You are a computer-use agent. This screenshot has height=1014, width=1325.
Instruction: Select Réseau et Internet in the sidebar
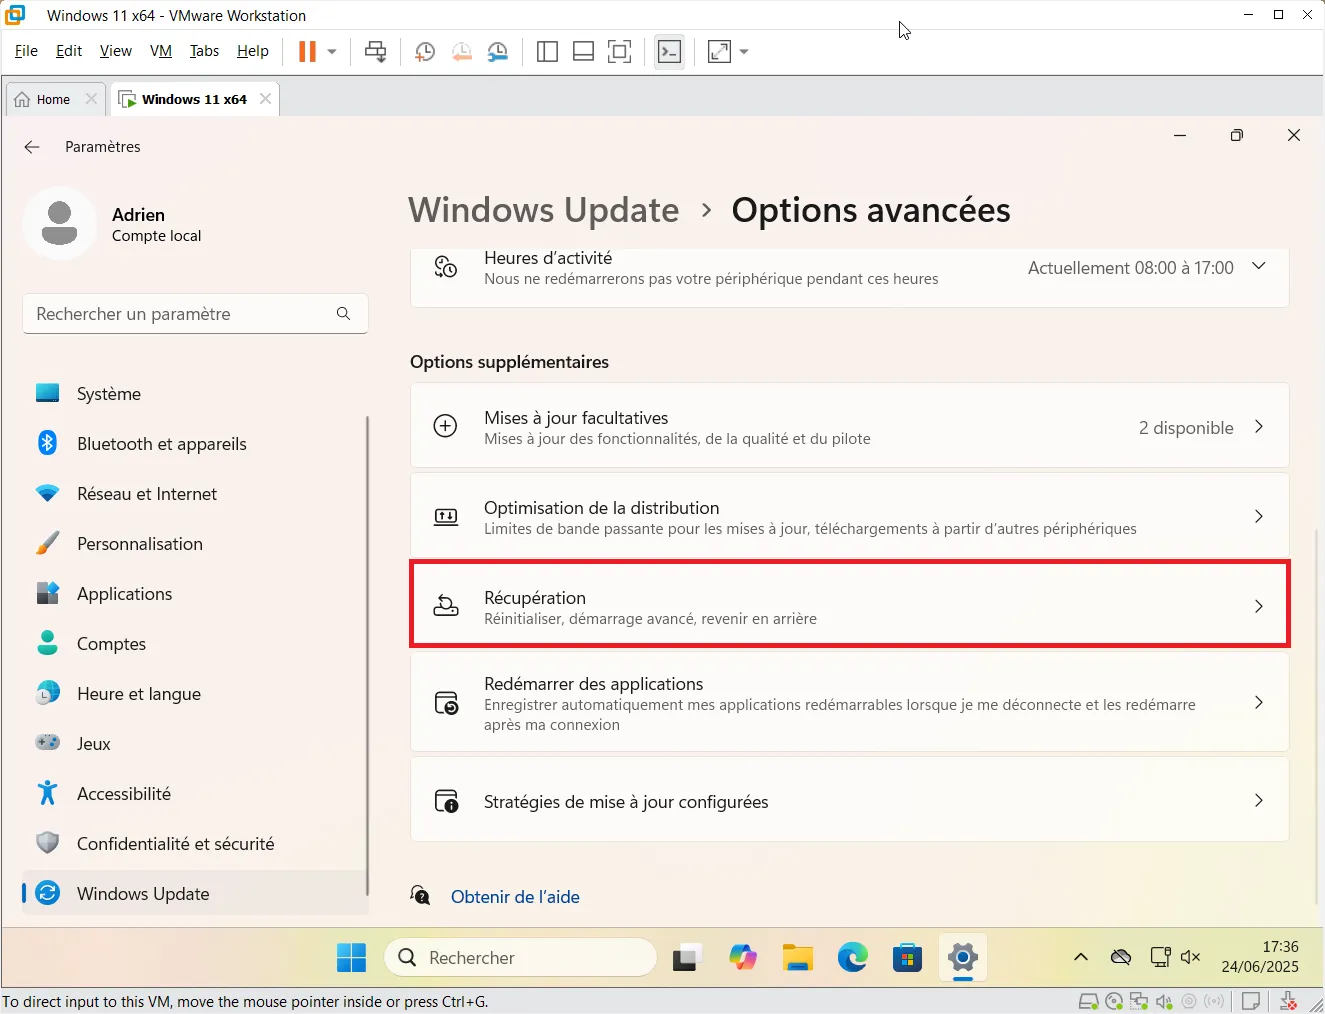[195, 494]
